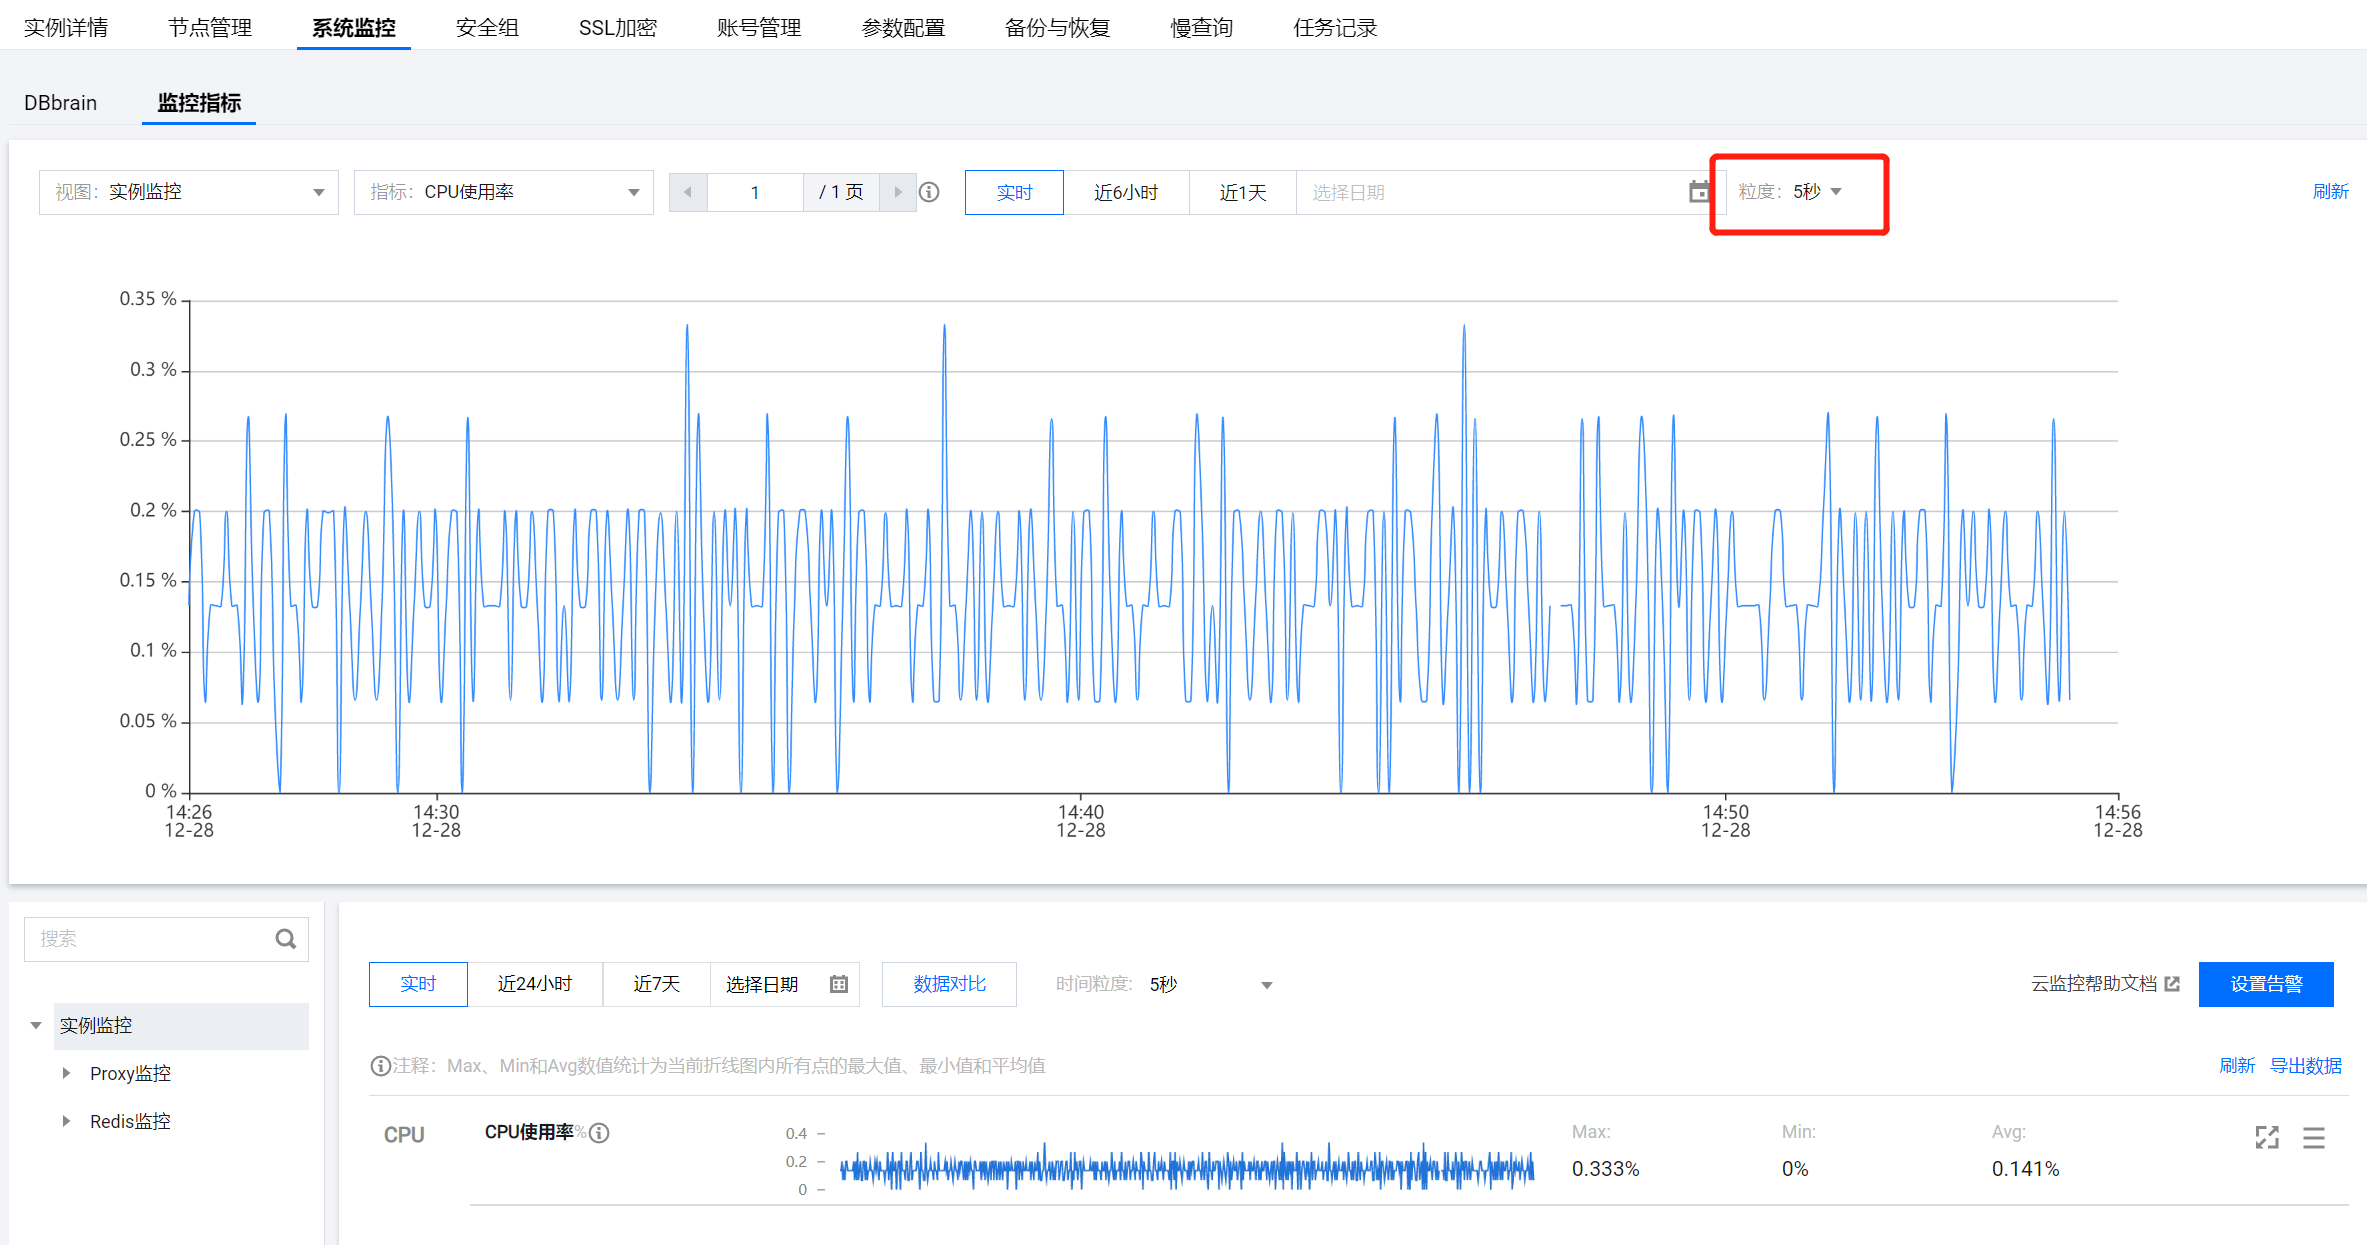Expand the Proxy监控 tree node

pos(67,1073)
